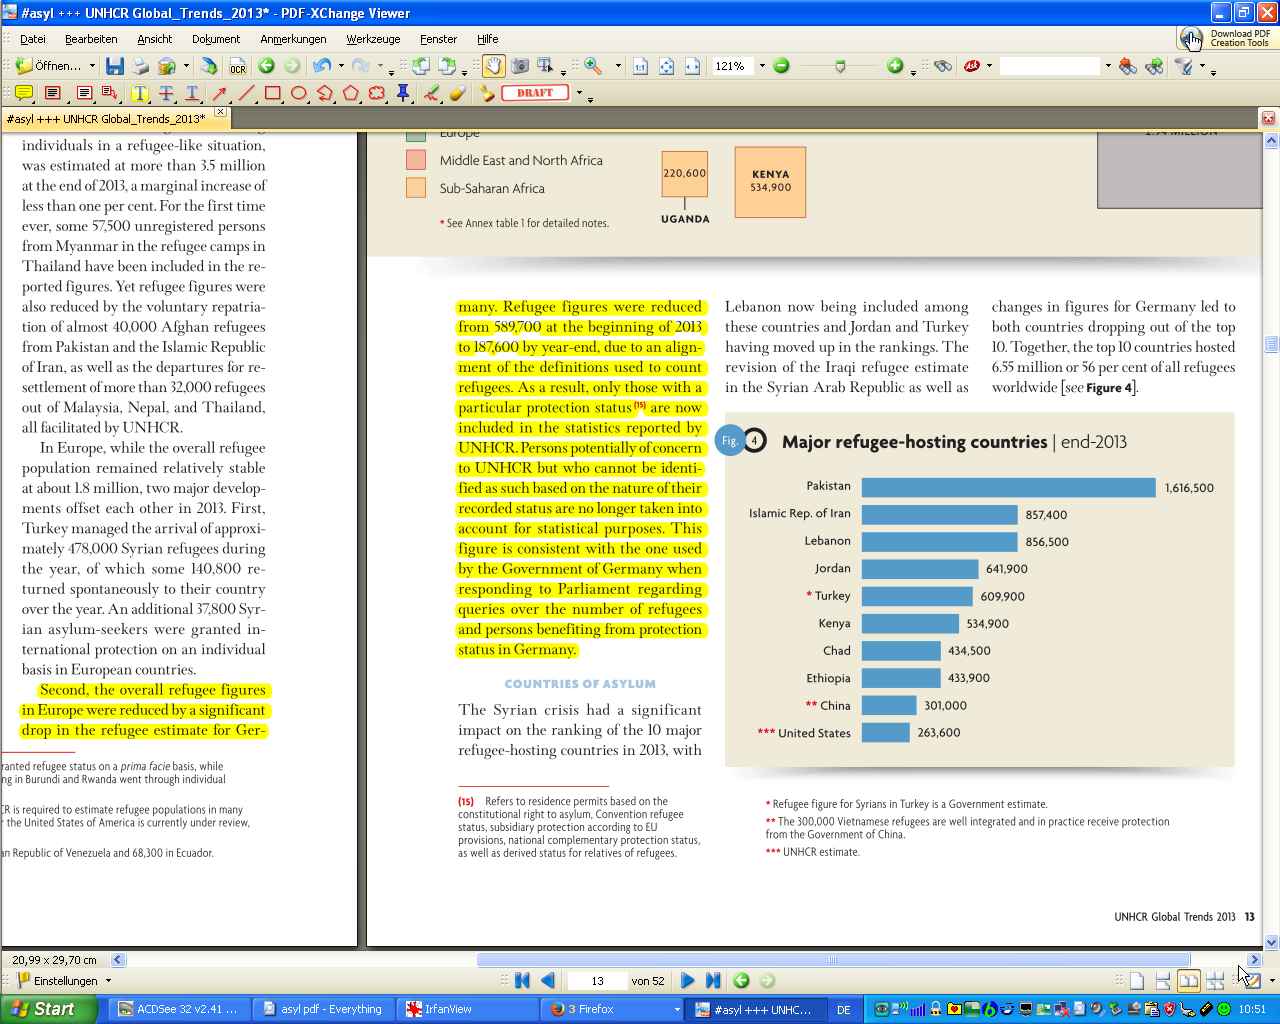This screenshot has height=1024, width=1280.
Task: Expand the Einstellungen options dropdown
Action: pyautogui.click(x=108, y=981)
